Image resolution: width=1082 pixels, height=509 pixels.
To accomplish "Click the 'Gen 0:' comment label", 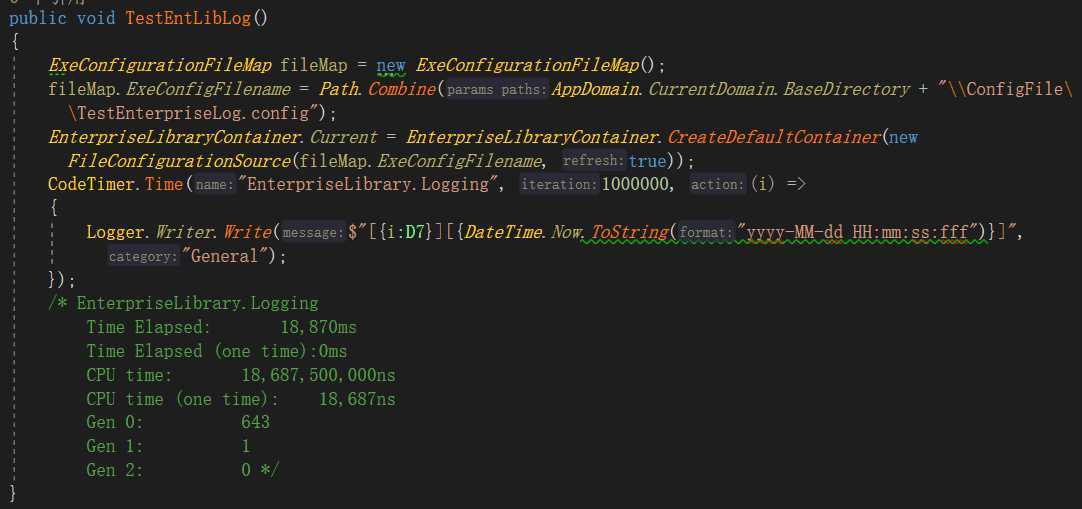I will (x=115, y=422).
